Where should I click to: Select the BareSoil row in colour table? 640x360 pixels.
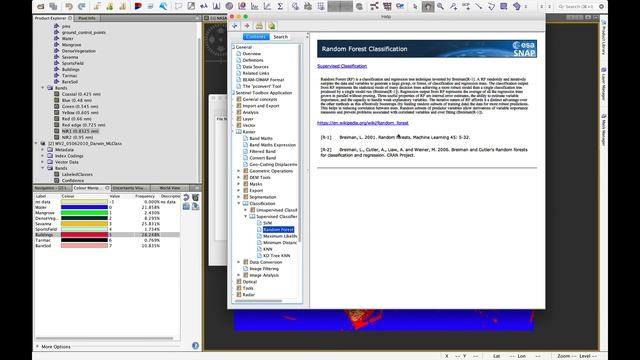point(107,246)
